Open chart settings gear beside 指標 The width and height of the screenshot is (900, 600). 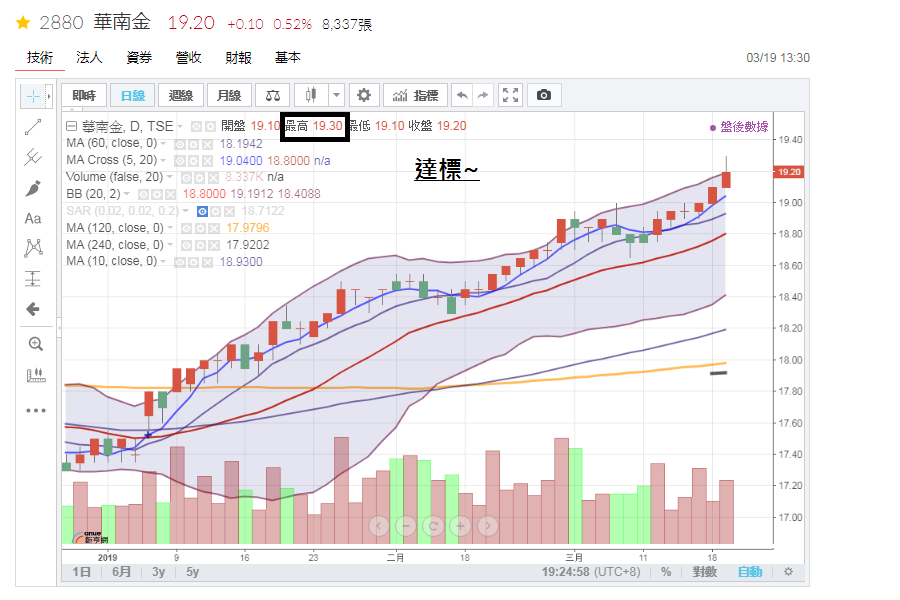point(364,95)
